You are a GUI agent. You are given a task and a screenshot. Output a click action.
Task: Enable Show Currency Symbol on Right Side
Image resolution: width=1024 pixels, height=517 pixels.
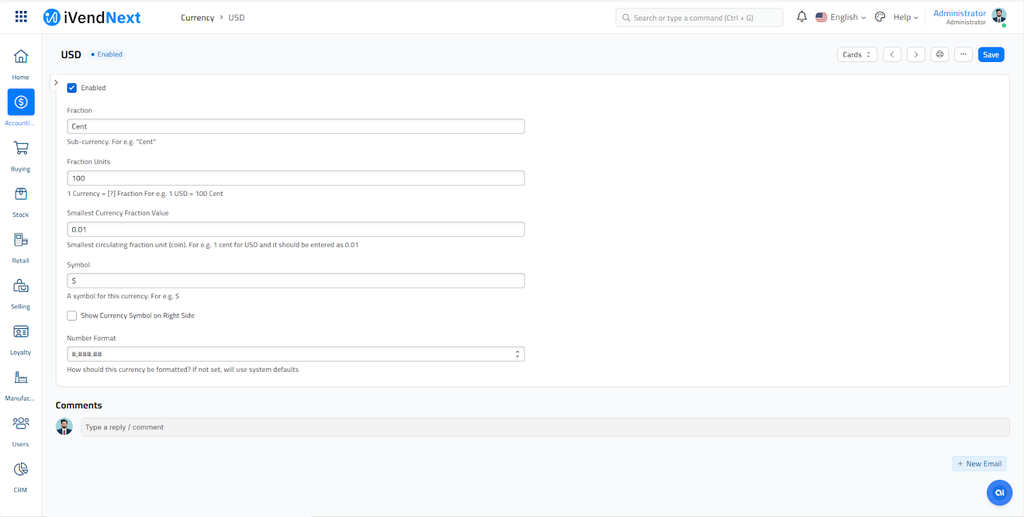tap(72, 316)
